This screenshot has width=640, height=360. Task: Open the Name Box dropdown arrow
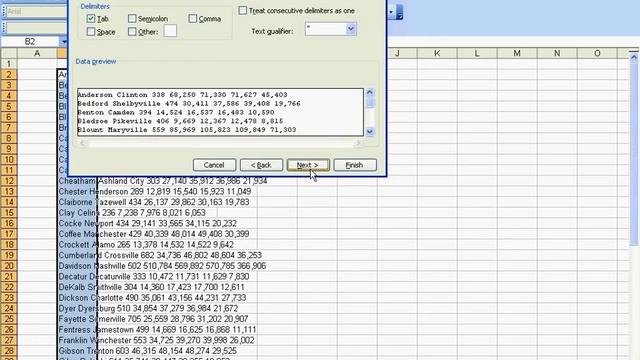click(x=64, y=41)
